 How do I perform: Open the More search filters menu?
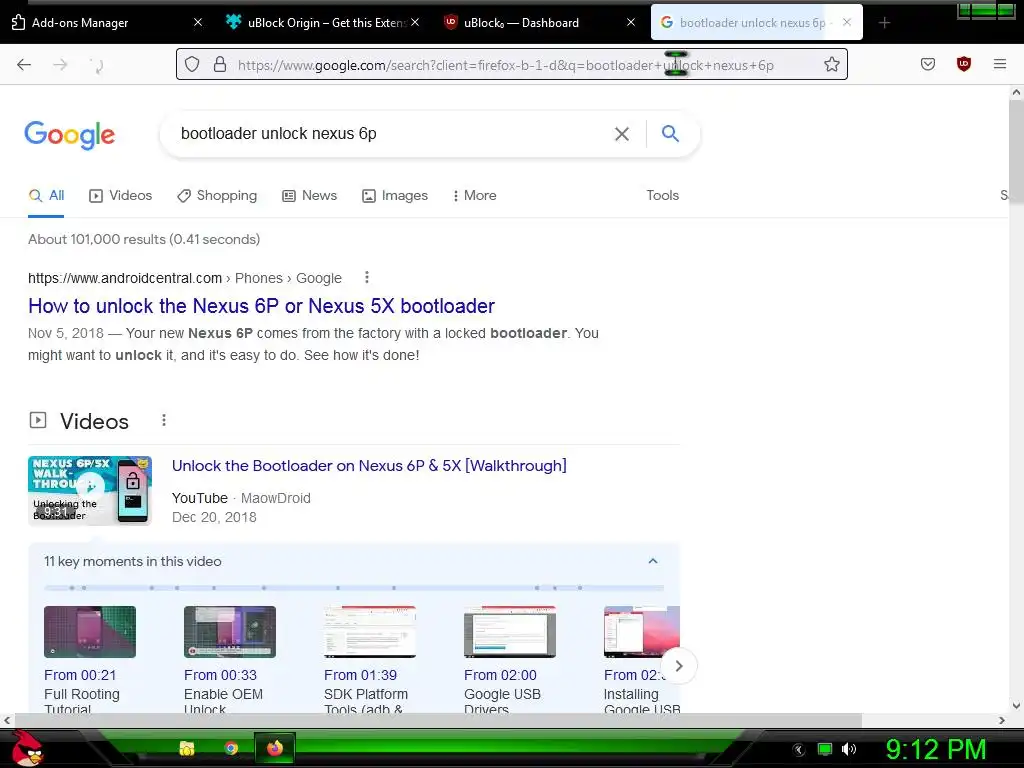[x=475, y=195]
